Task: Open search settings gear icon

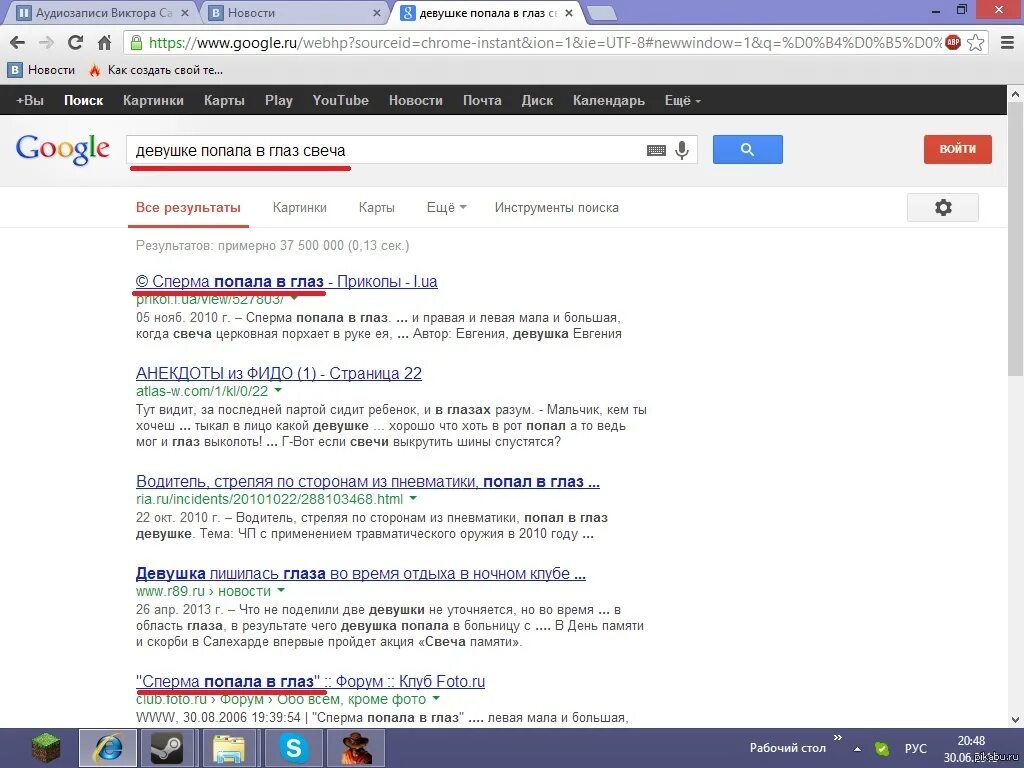Action: tap(942, 208)
